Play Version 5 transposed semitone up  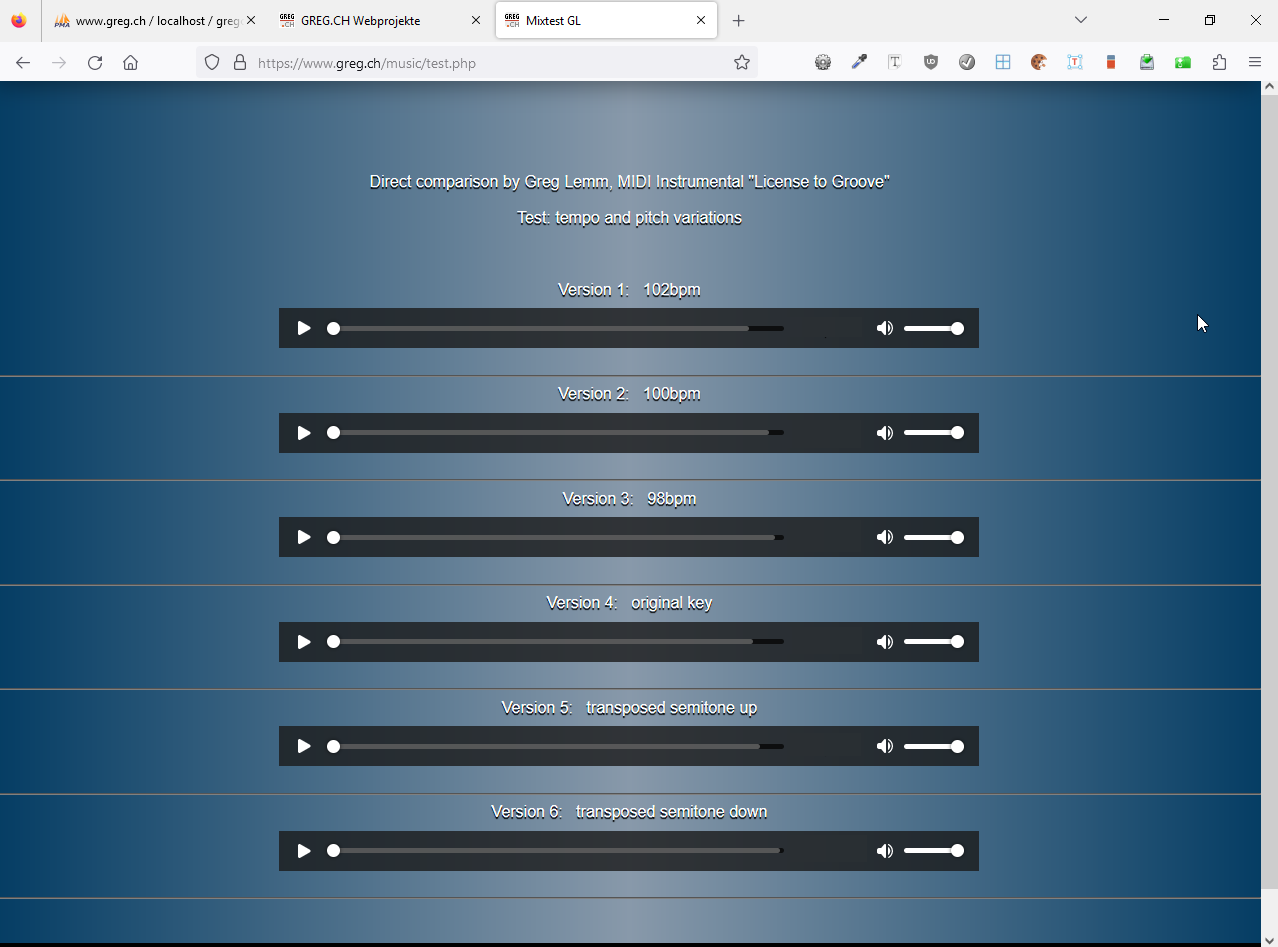304,746
